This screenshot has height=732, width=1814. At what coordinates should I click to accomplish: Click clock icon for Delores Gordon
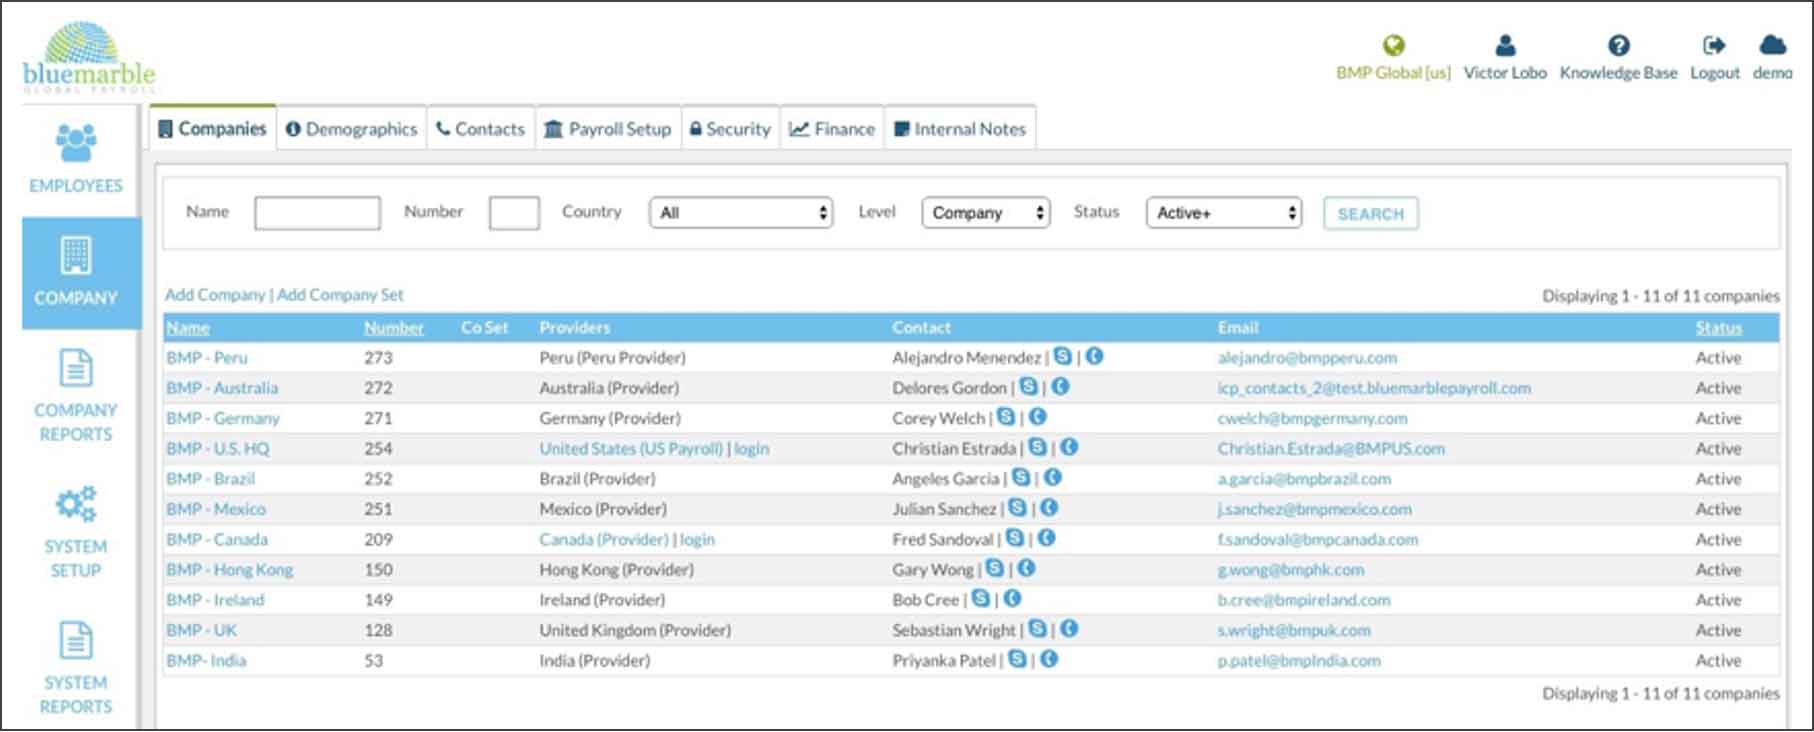[1060, 386]
